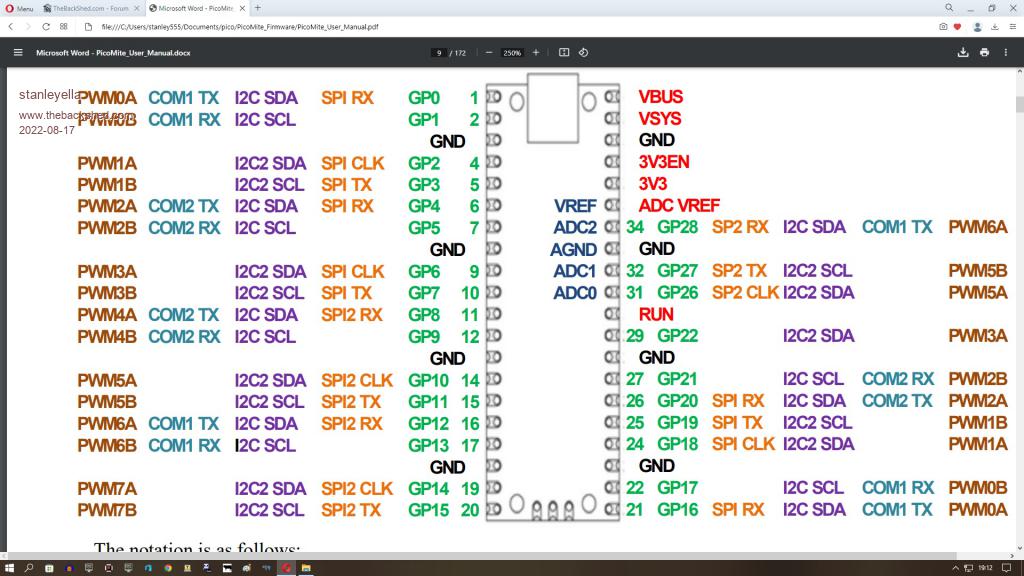This screenshot has width=1024, height=576.
Task: Open the Windows Start menu
Action: 9,568
